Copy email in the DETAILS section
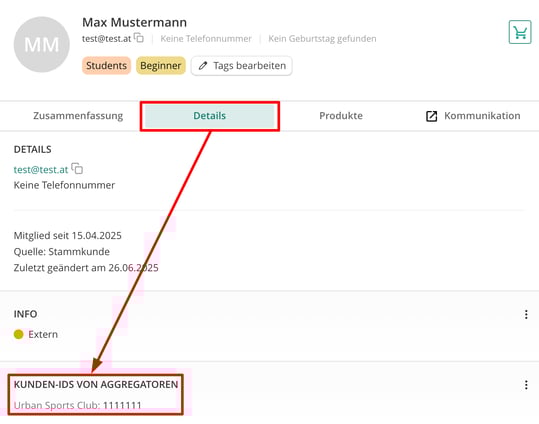The width and height of the screenshot is (539, 424). click(77, 168)
